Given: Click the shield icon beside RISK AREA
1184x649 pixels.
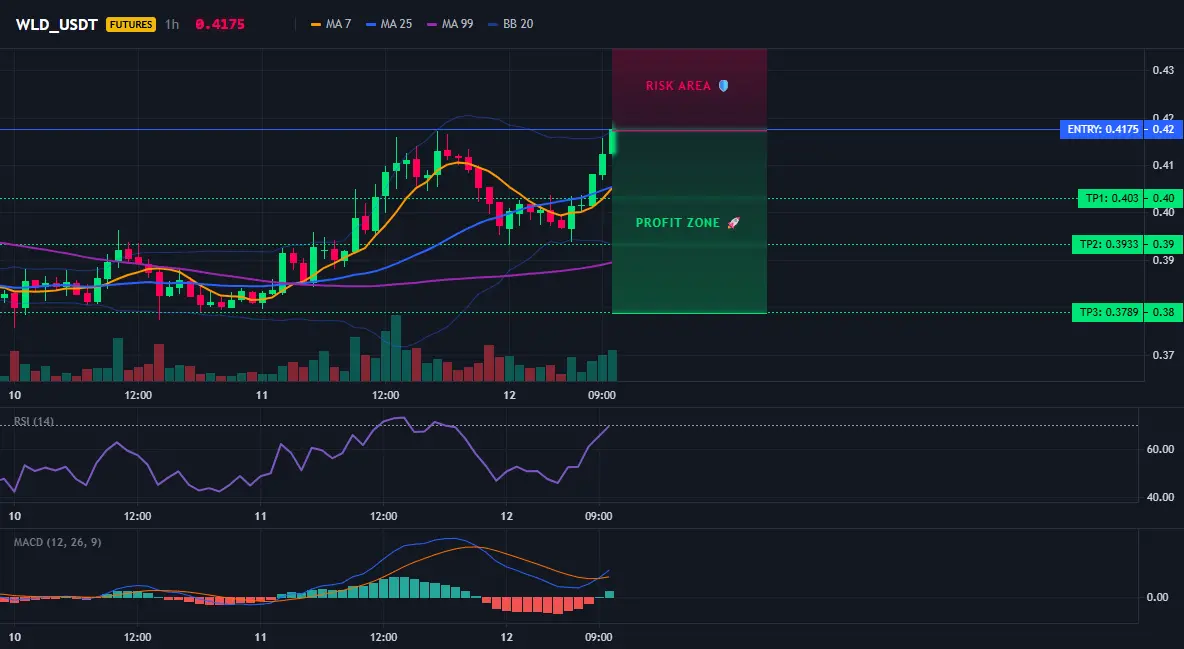Looking at the screenshot, I should click(723, 86).
